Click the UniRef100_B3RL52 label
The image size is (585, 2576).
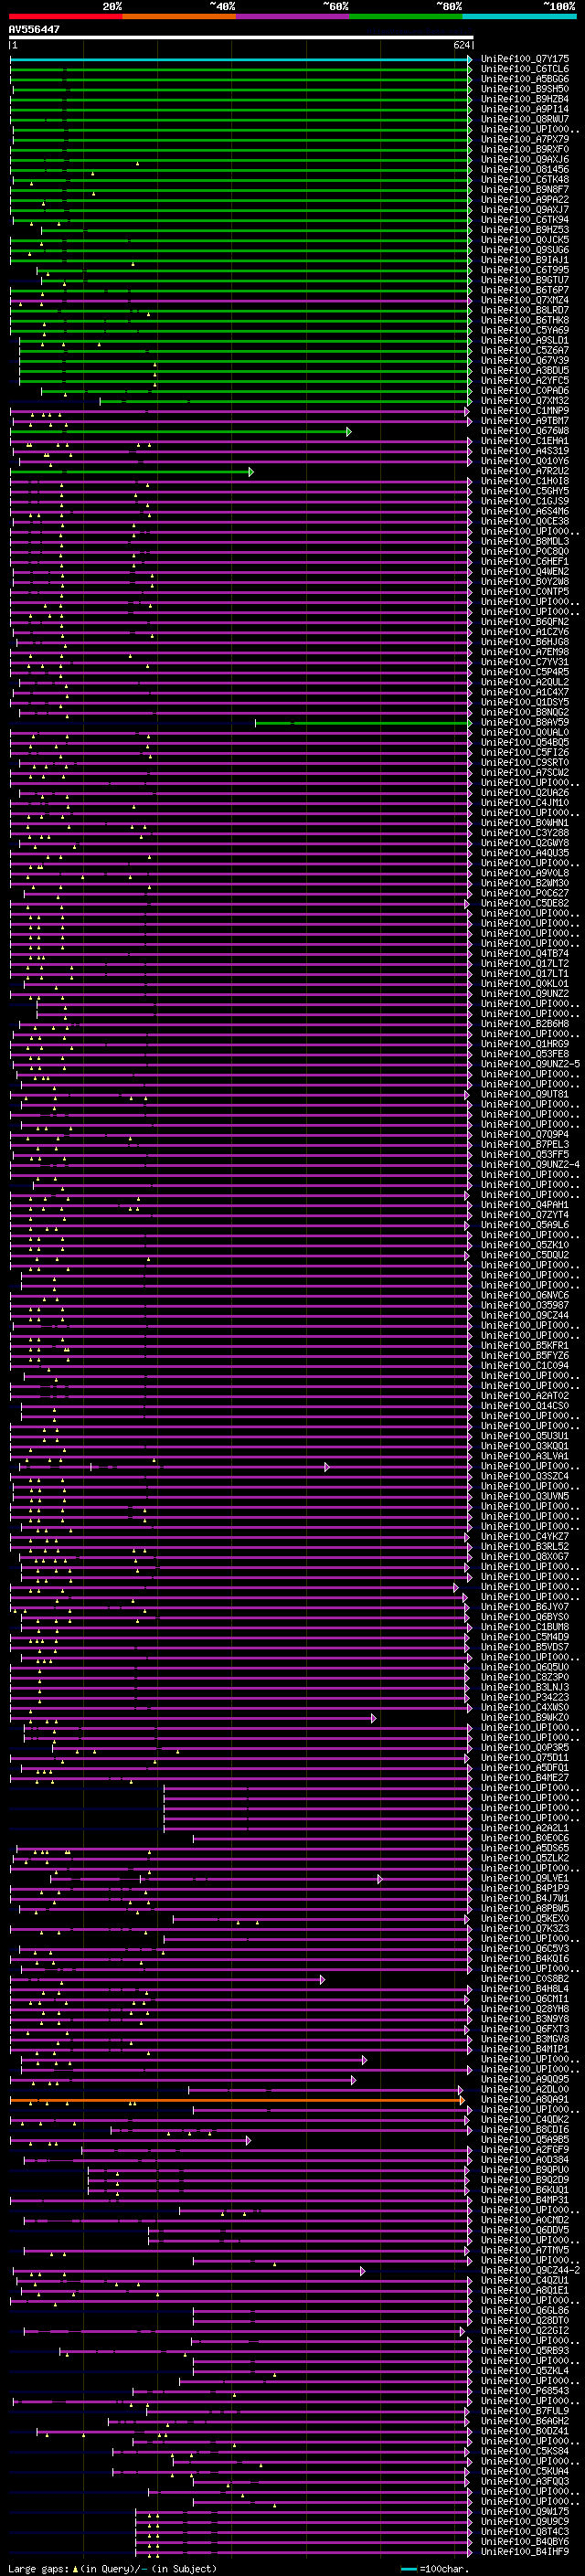(x=525, y=1547)
